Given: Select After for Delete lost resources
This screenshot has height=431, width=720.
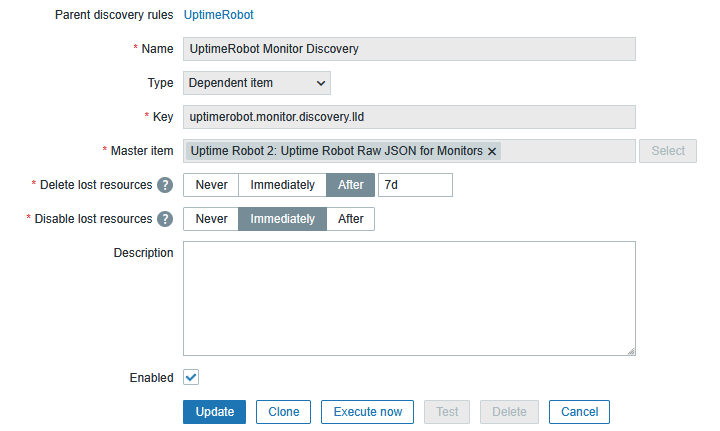Looking at the screenshot, I should click(x=351, y=185).
